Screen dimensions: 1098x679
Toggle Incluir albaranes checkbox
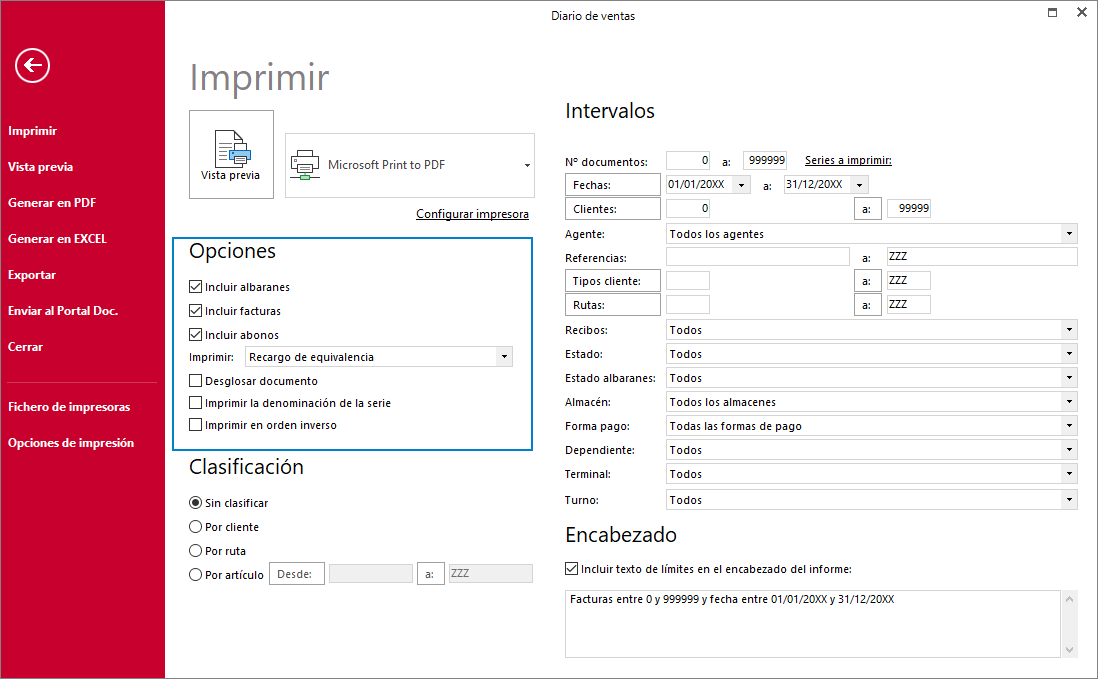[x=195, y=287]
